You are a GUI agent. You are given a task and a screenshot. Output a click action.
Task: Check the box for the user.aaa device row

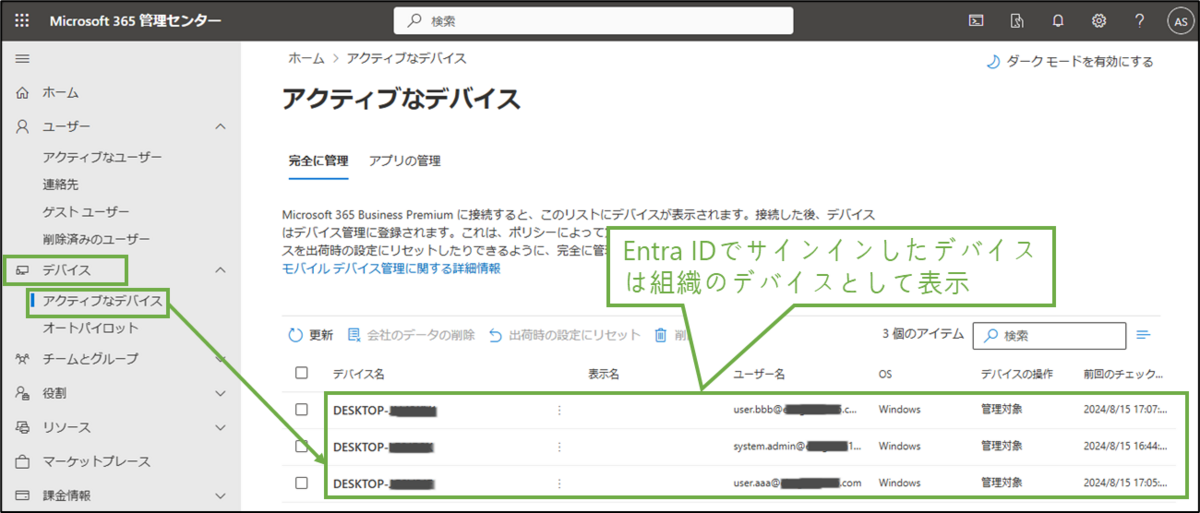[x=302, y=482]
